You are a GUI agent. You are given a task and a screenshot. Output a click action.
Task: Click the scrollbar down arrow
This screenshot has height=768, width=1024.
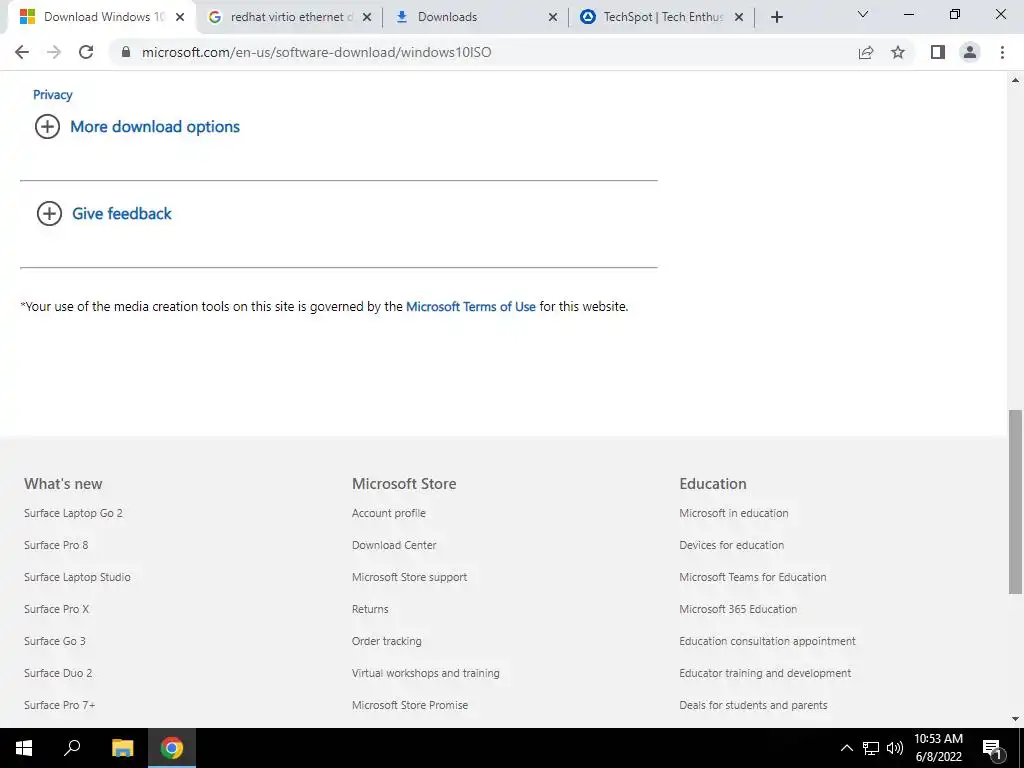point(1015,719)
